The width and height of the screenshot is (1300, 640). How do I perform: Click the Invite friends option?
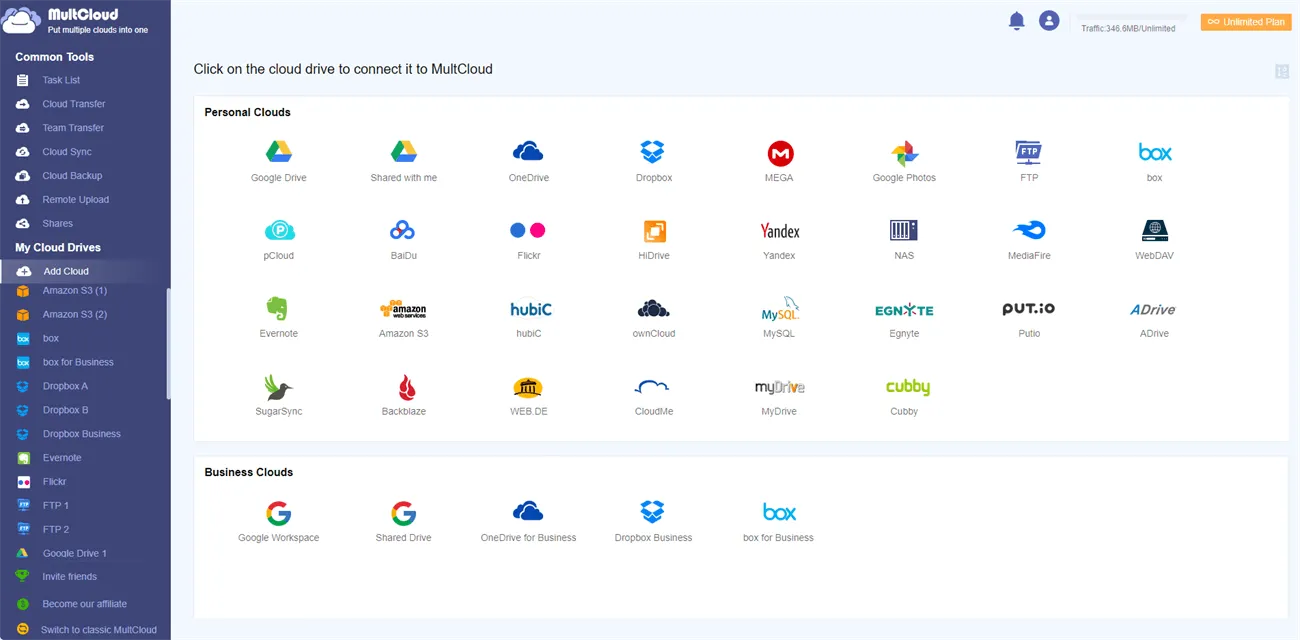(x=68, y=576)
